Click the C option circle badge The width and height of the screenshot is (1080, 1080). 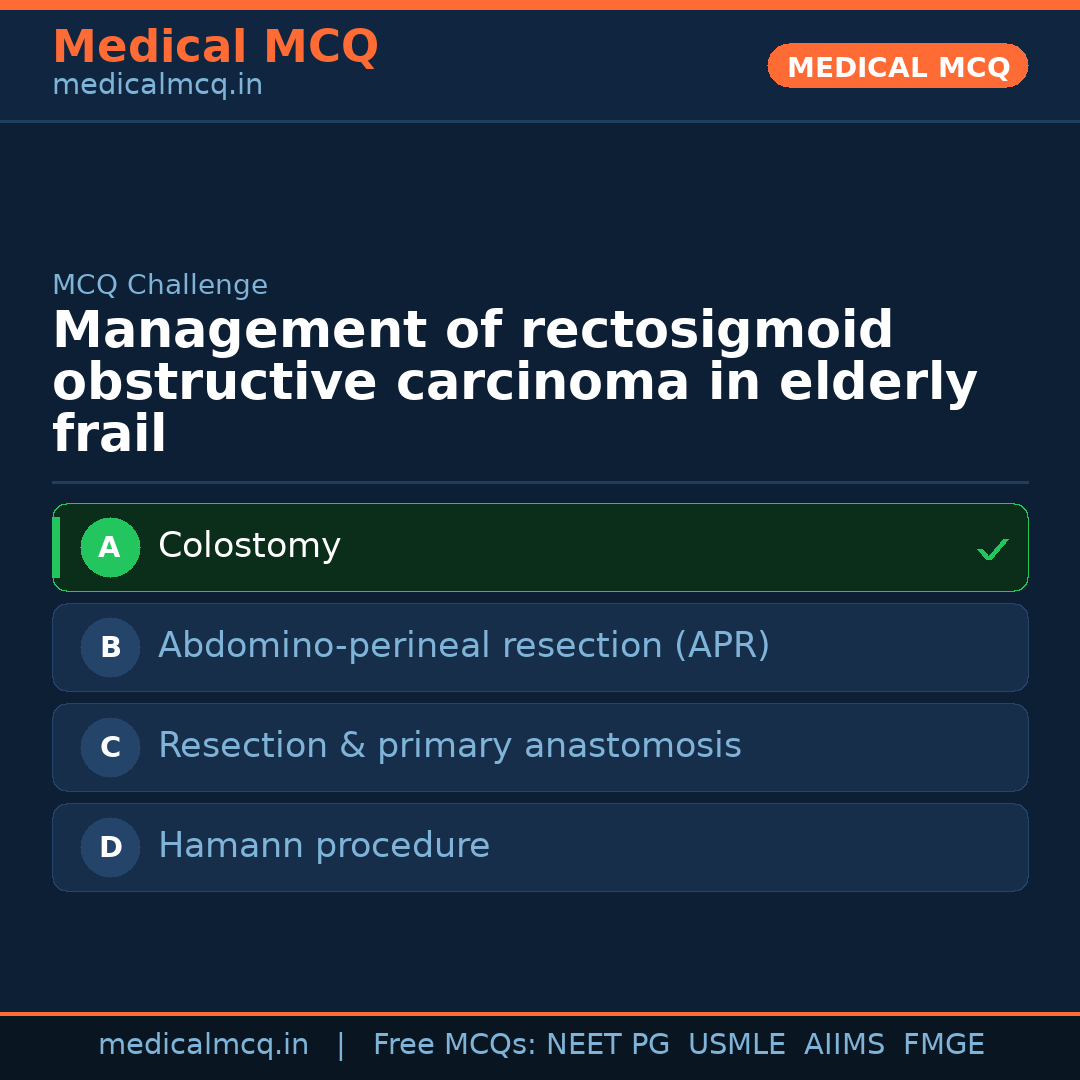[110, 747]
